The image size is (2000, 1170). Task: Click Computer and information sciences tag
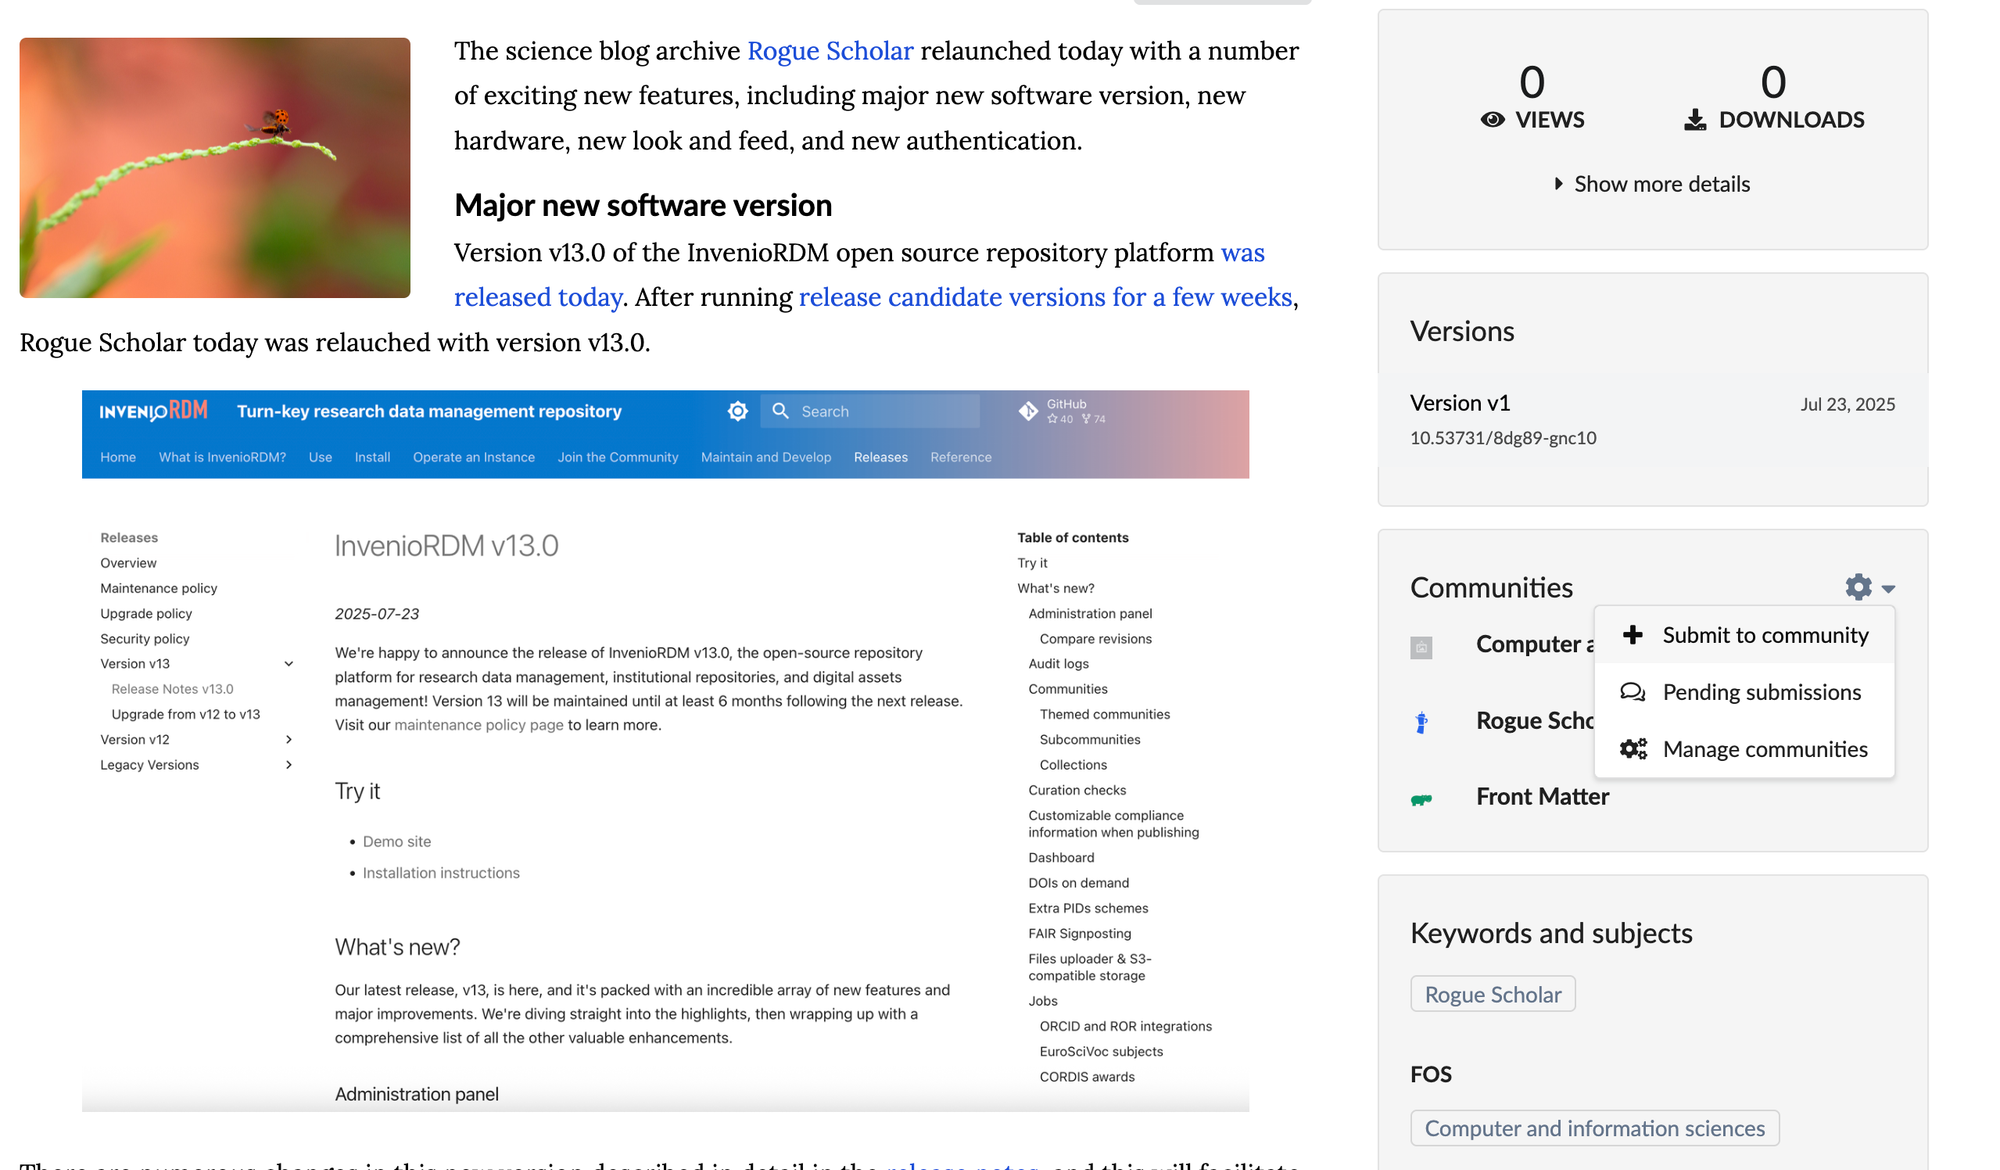[1594, 1128]
